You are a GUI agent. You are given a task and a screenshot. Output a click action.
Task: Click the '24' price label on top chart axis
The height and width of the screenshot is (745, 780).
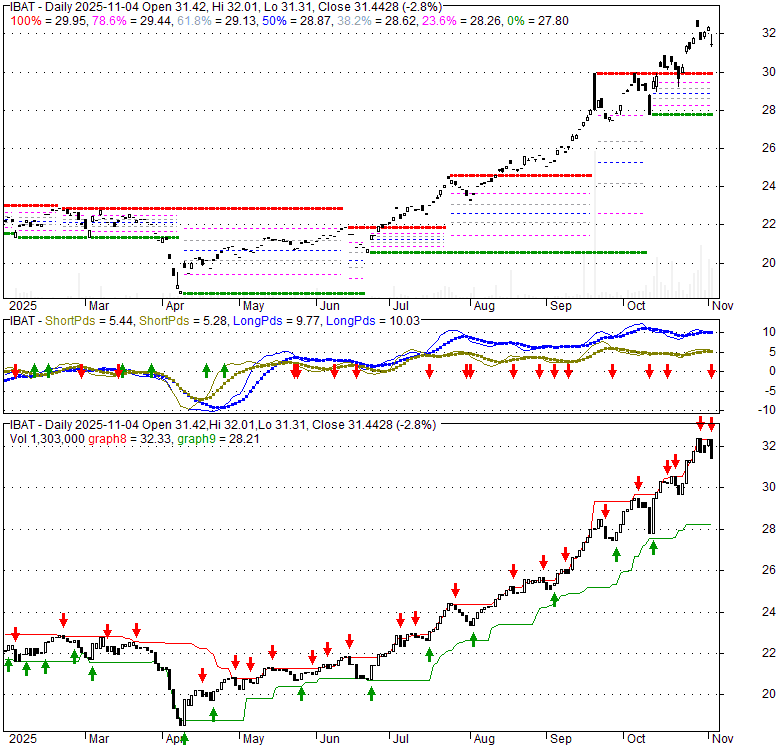(769, 186)
